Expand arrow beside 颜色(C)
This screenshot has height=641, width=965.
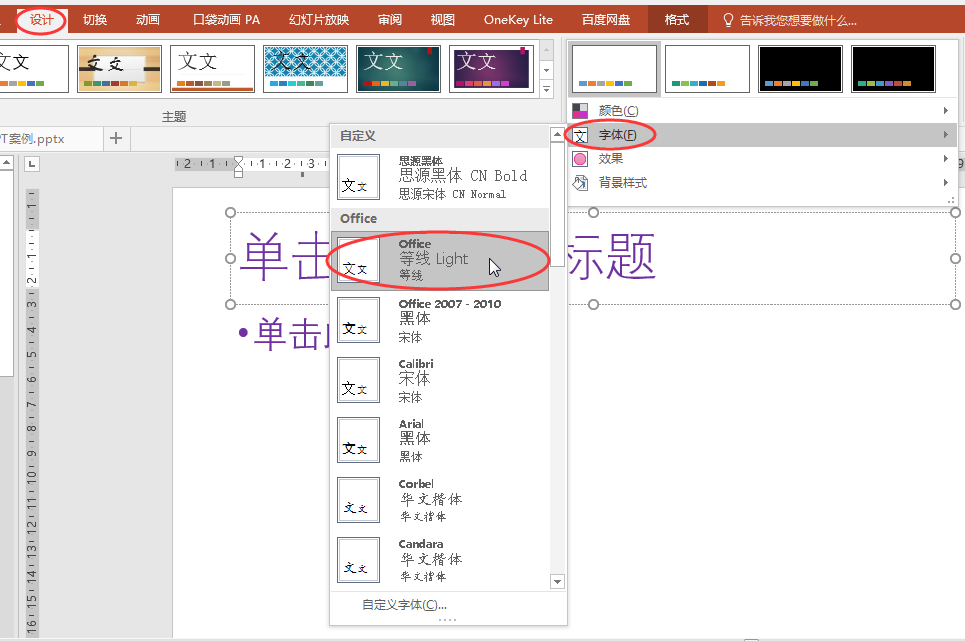[x=945, y=111]
